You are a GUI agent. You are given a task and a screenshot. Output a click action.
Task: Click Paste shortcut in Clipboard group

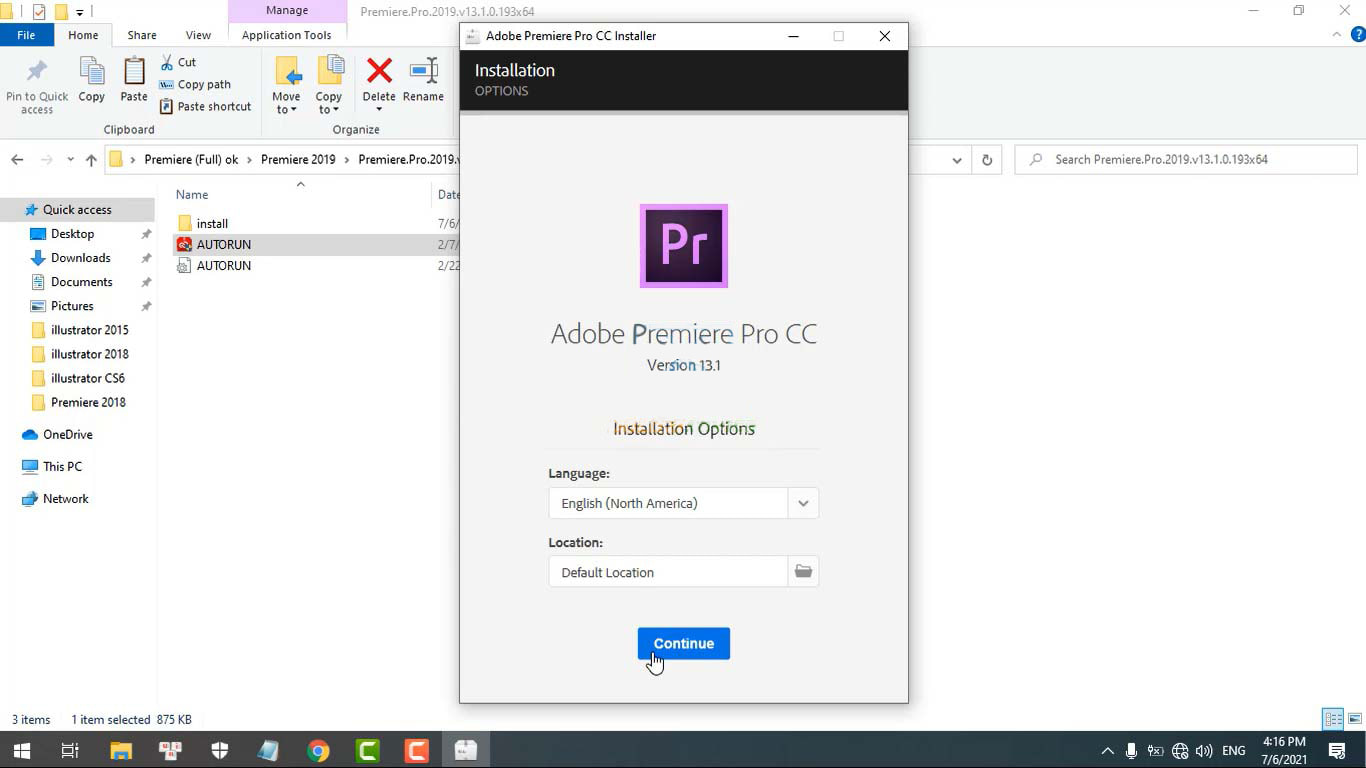(205, 106)
